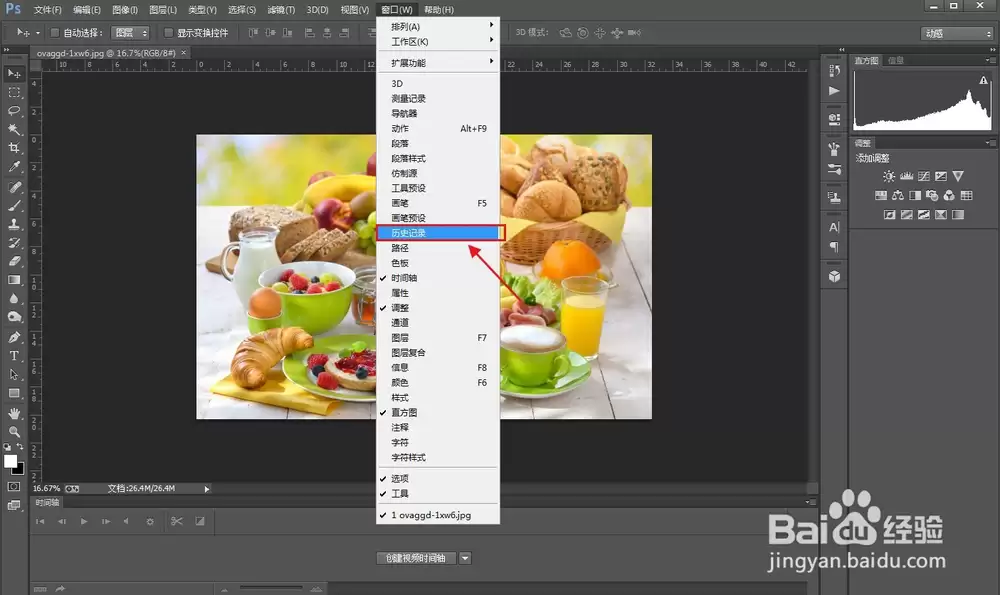Select the Magic Wand tool
The width and height of the screenshot is (1000, 595).
click(x=14, y=129)
